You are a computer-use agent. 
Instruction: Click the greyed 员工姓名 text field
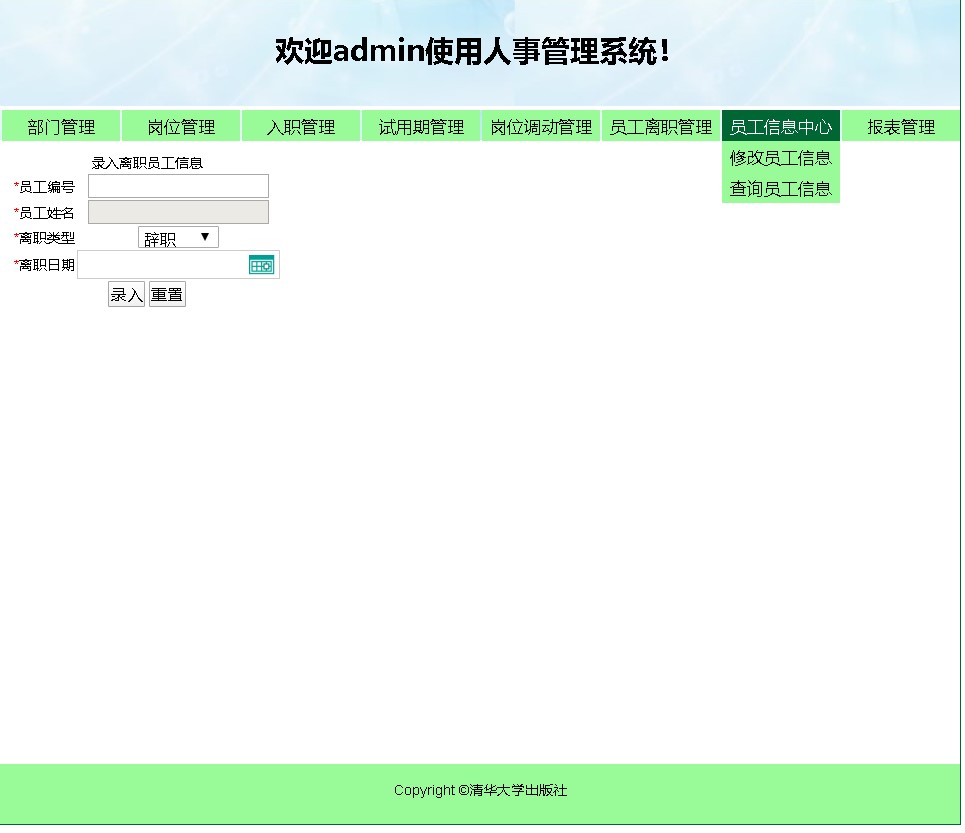click(x=178, y=212)
